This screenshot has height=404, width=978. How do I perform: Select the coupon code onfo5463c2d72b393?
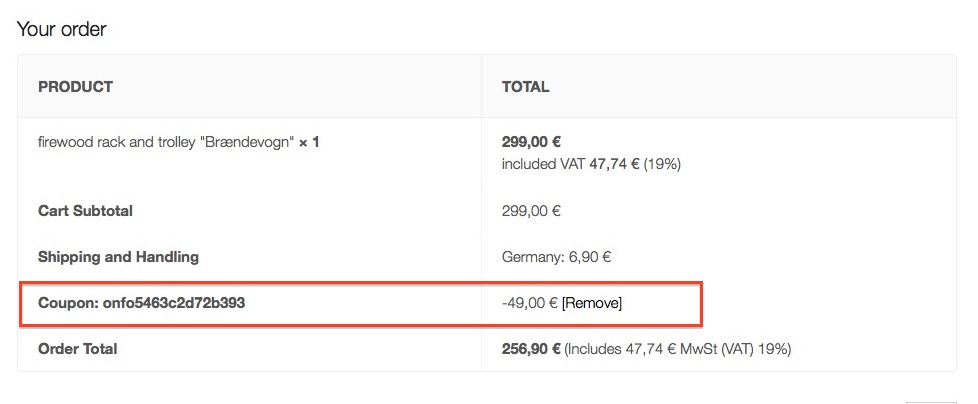coord(174,303)
